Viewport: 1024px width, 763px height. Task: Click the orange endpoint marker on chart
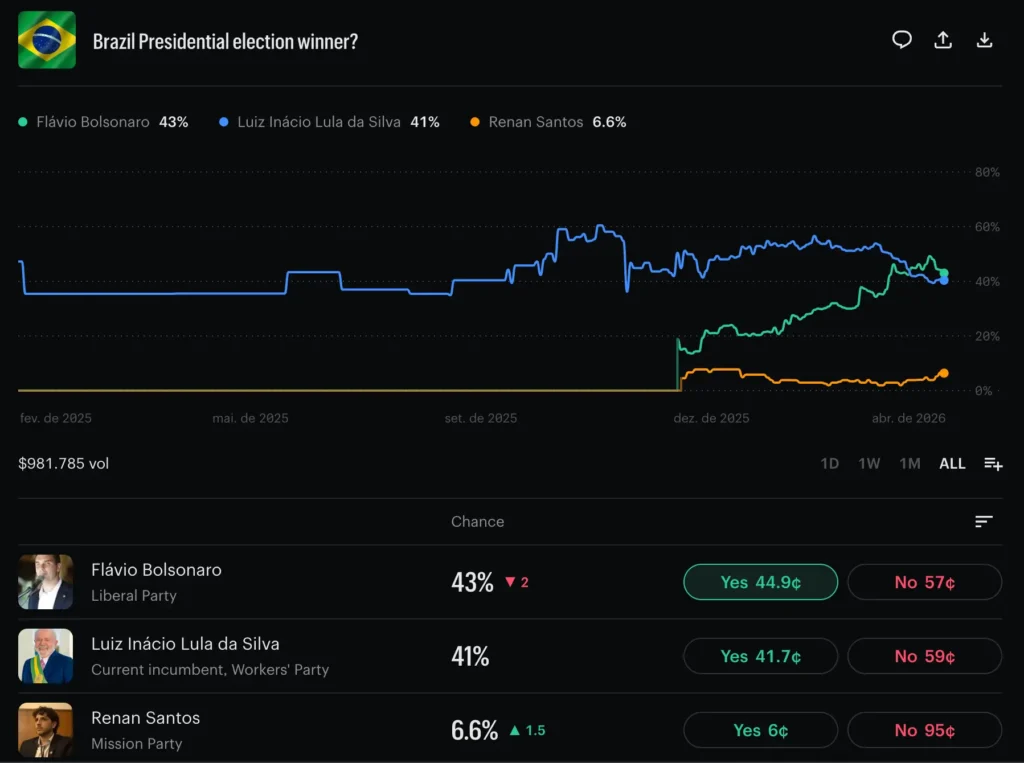(943, 373)
